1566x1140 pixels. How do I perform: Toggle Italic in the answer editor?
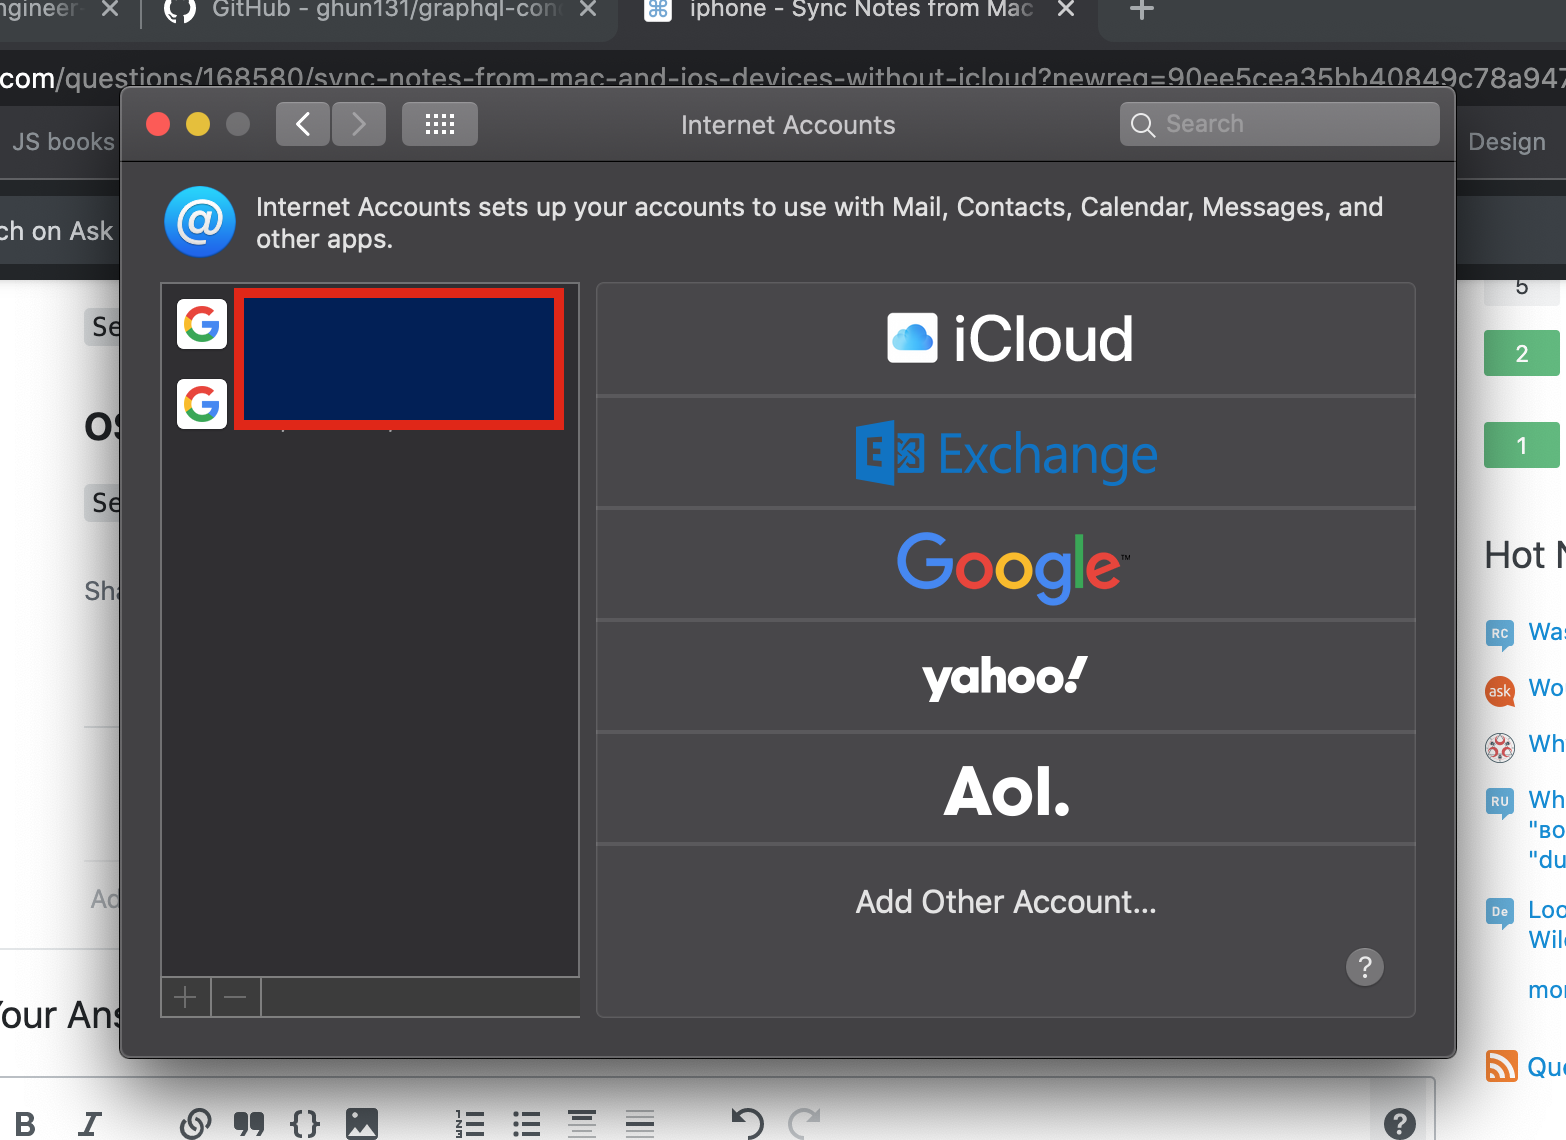[90, 1124]
